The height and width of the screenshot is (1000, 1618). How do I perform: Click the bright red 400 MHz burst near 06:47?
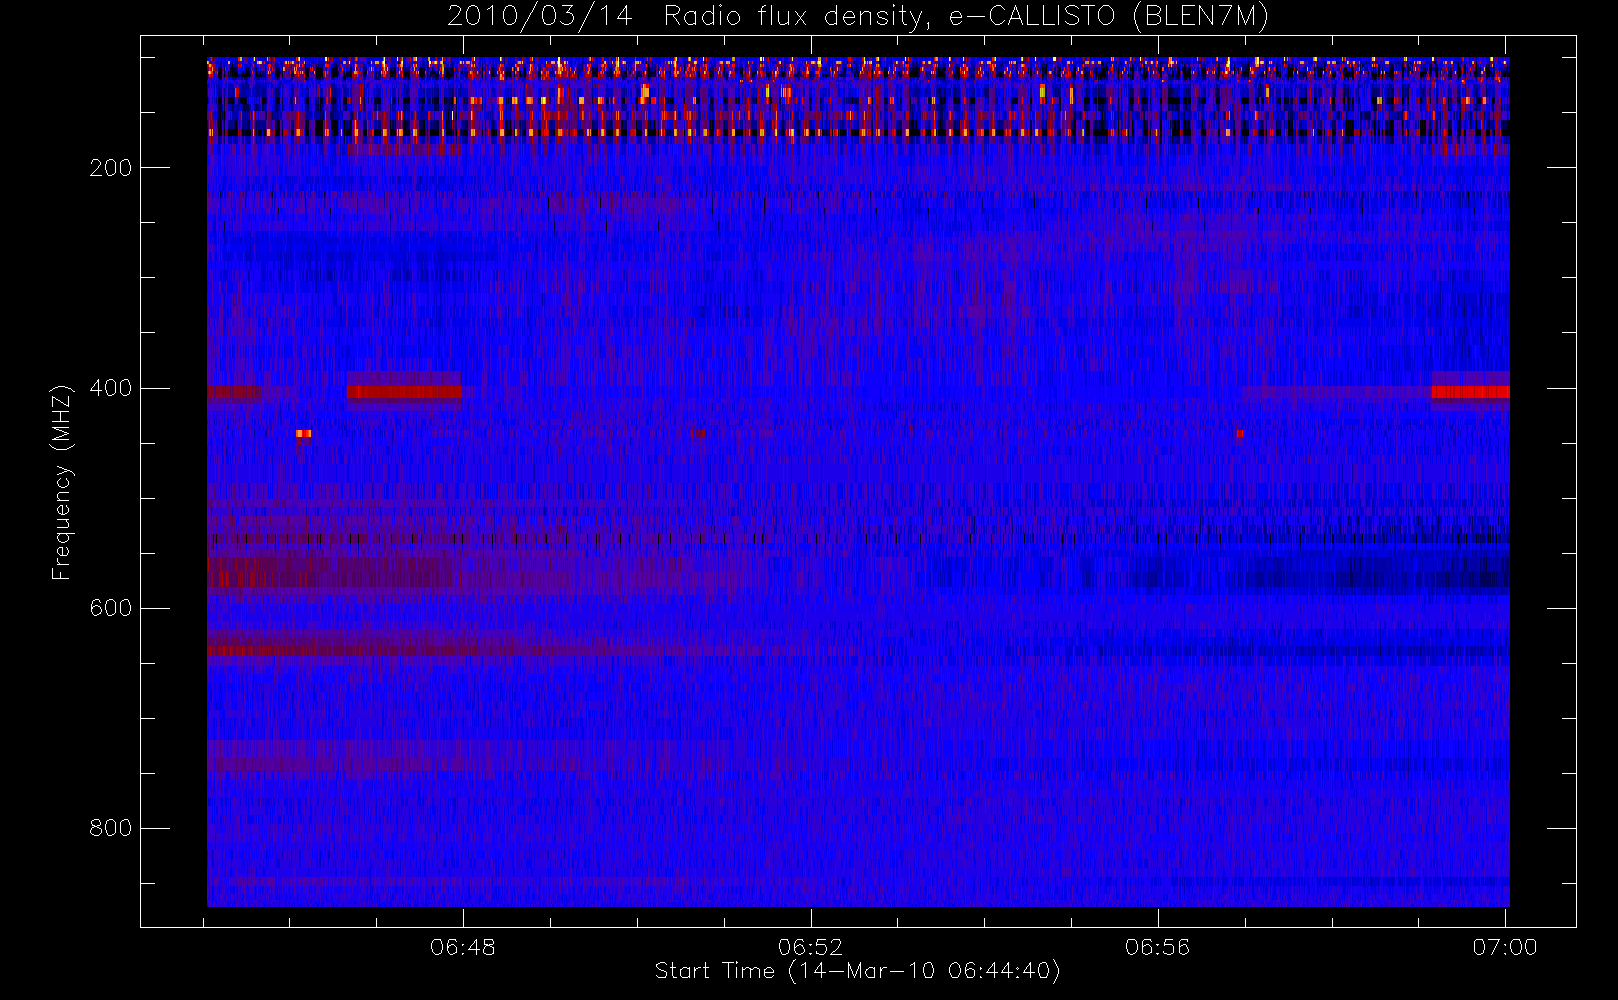click(404, 392)
